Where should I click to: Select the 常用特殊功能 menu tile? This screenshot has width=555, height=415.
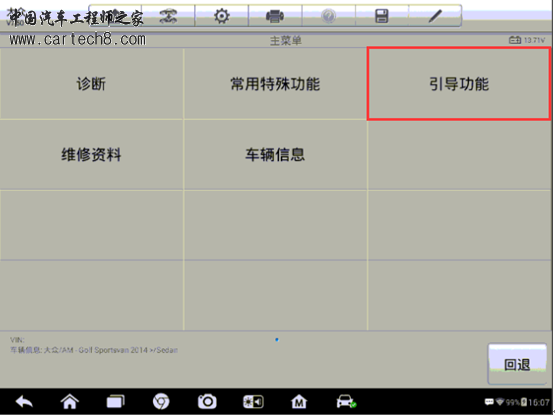(275, 84)
